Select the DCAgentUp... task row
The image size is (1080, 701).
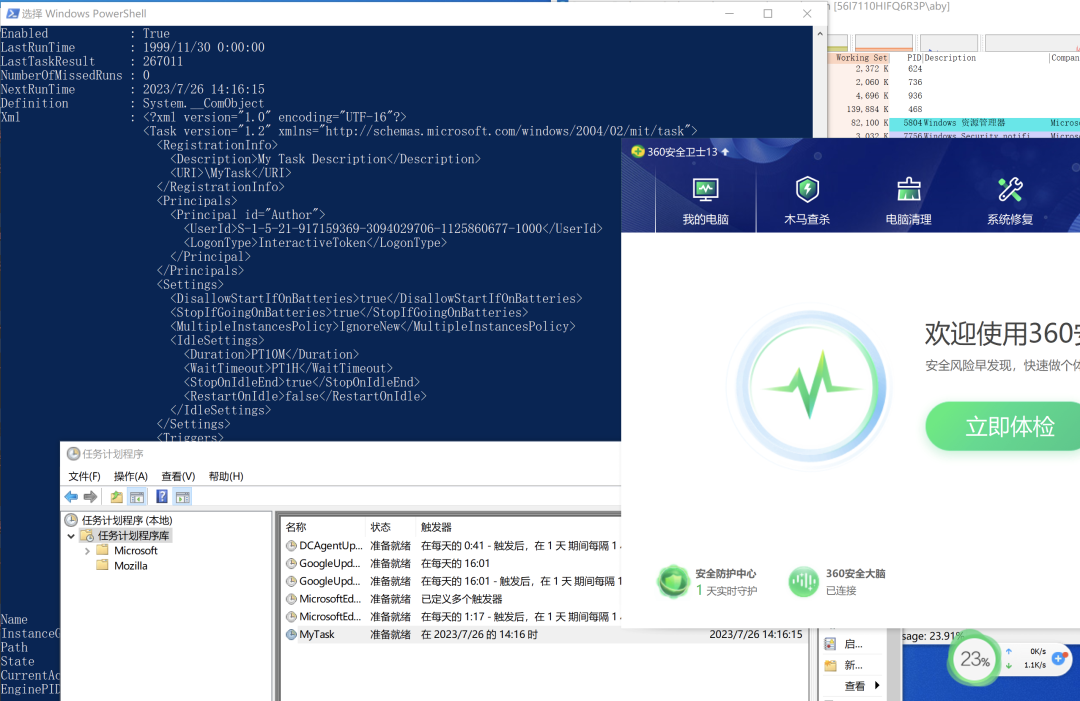coord(453,545)
